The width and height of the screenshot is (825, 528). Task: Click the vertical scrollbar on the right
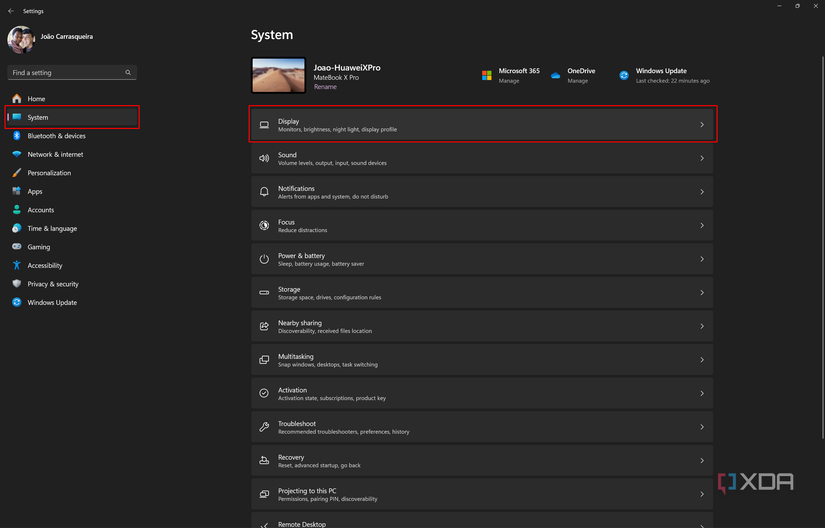822,248
